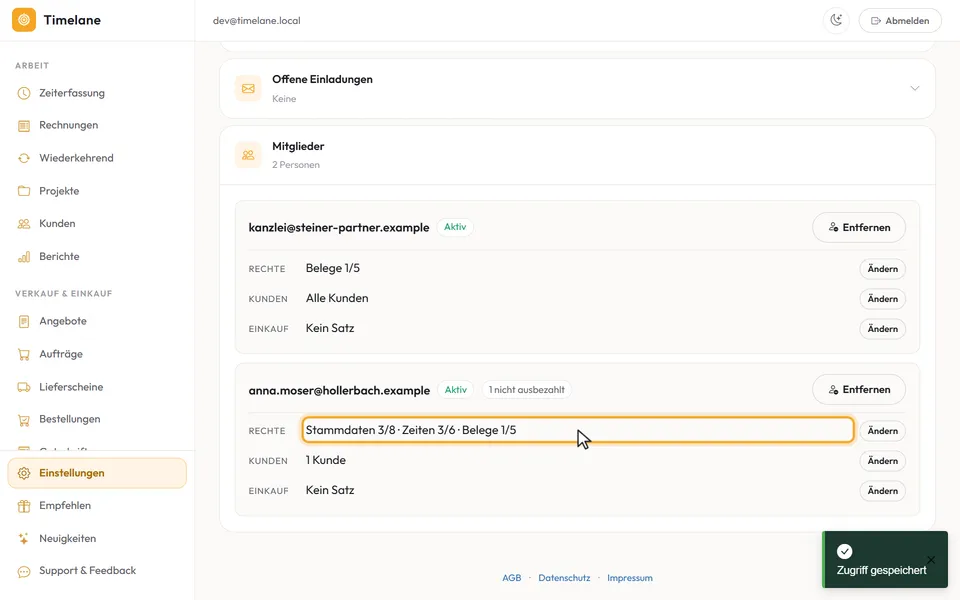This screenshot has height=600, width=960.
Task: Change Rechte for anna.moser via Ändern
Action: tap(882, 431)
